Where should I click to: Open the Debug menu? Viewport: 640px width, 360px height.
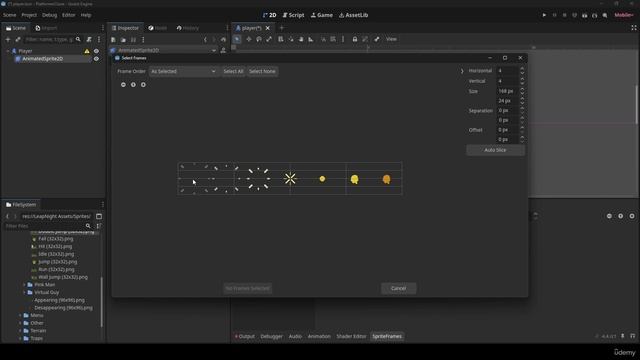click(49, 15)
